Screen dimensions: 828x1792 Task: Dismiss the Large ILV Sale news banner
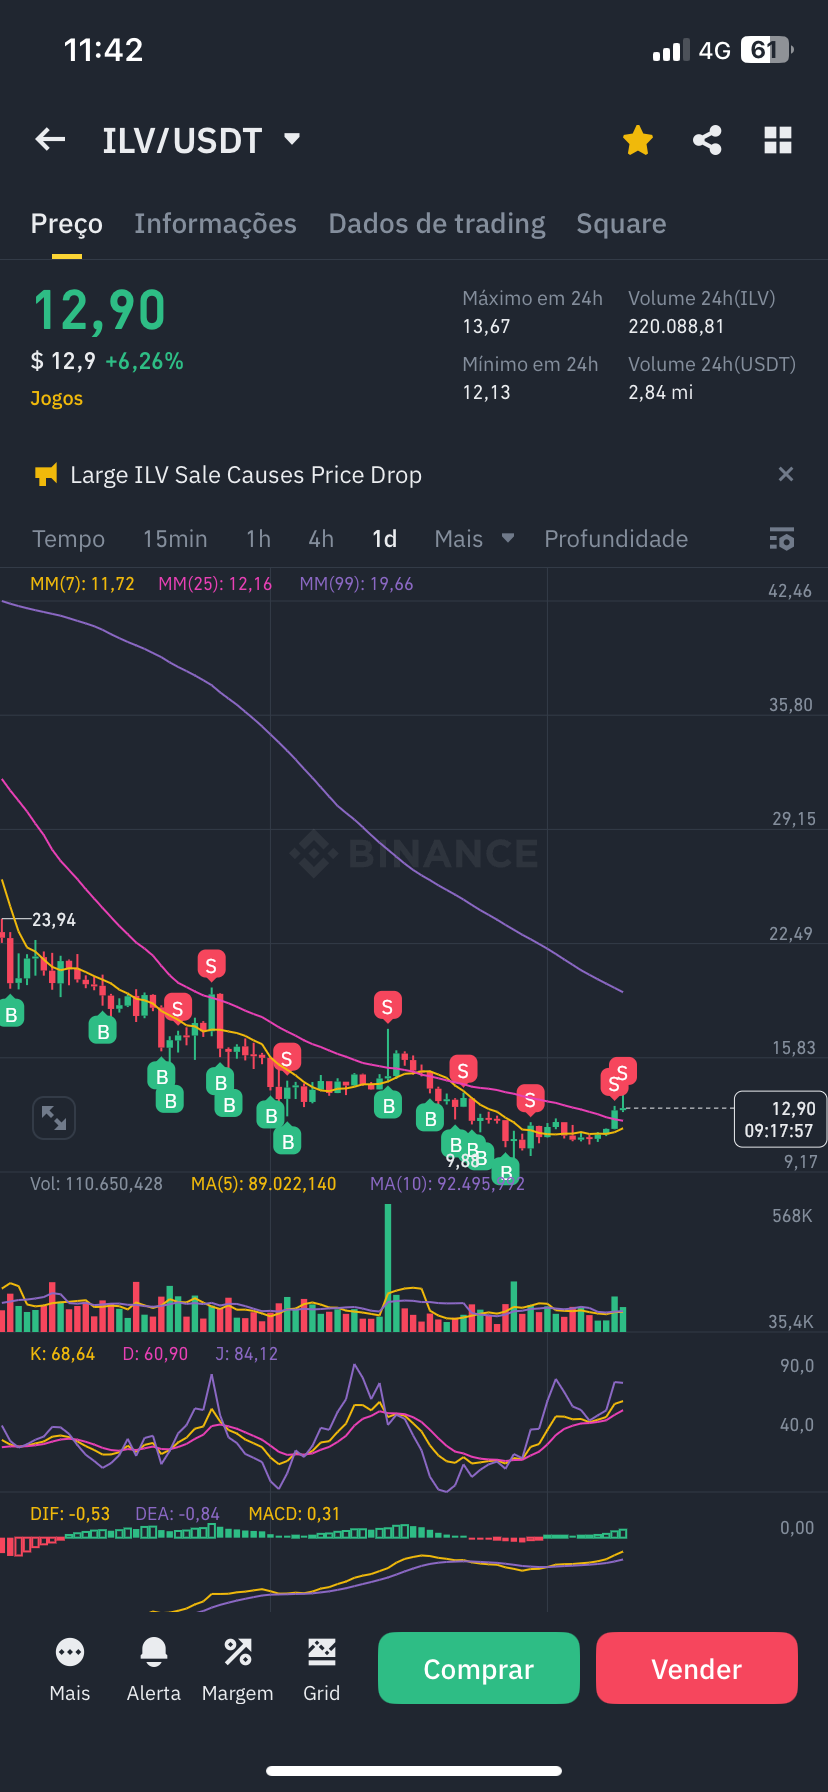click(x=786, y=474)
